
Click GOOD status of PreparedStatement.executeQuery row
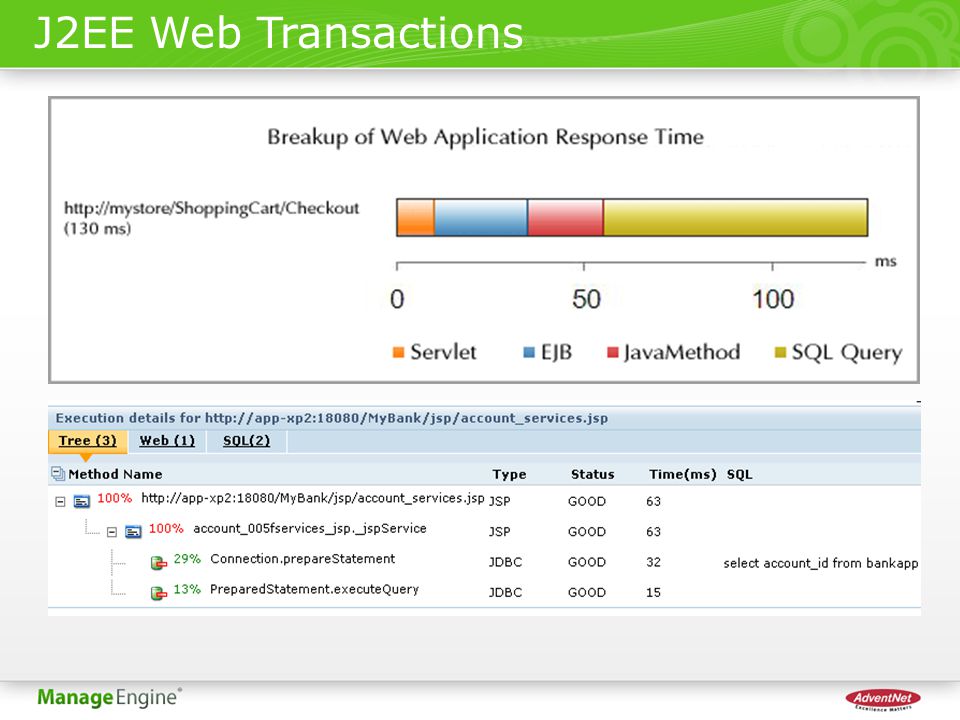click(587, 593)
